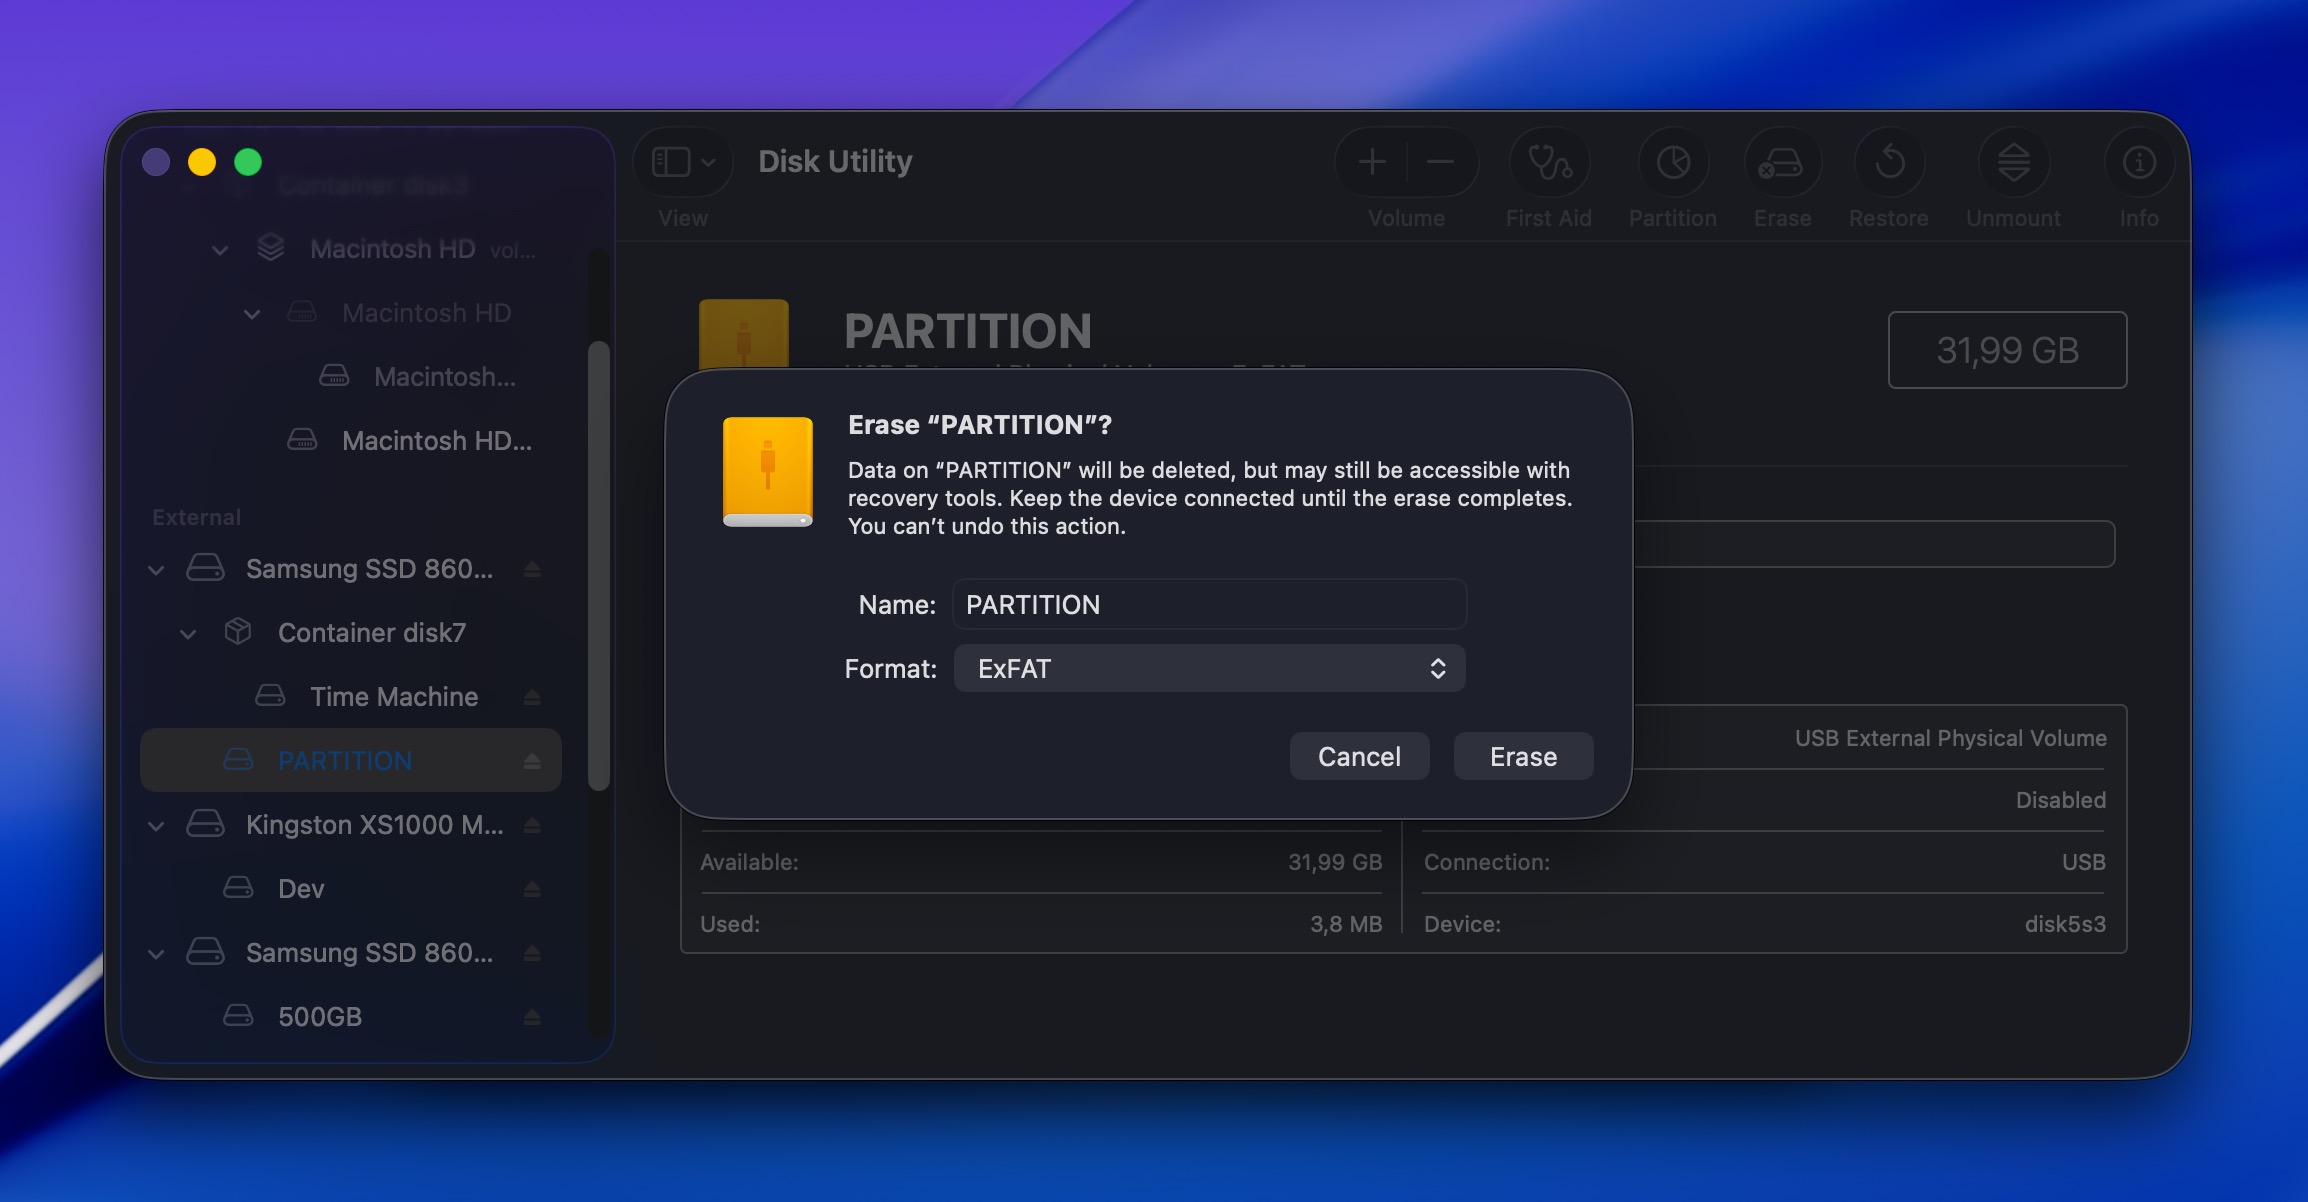The width and height of the screenshot is (2308, 1202).
Task: Open the View options chevron dropdown
Action: [708, 160]
